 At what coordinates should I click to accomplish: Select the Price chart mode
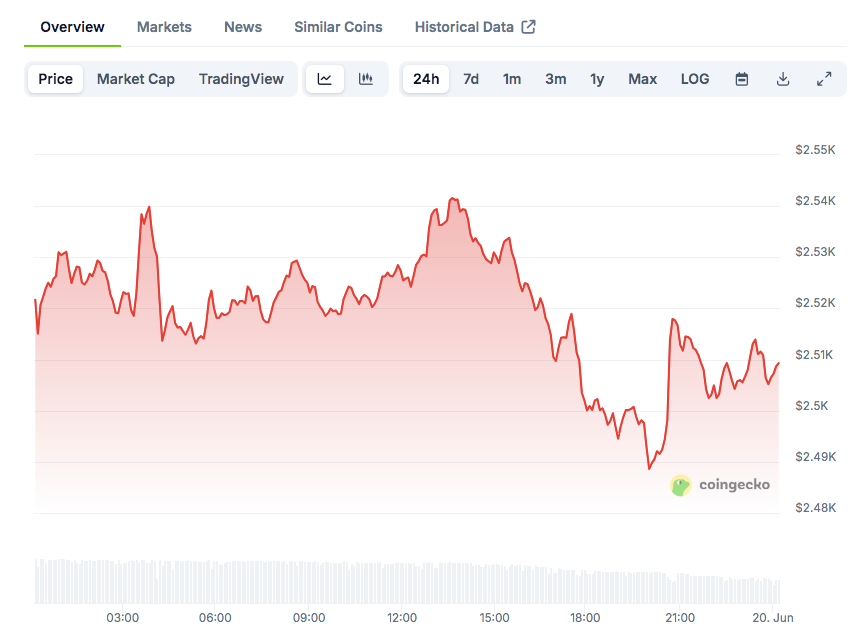(x=56, y=79)
